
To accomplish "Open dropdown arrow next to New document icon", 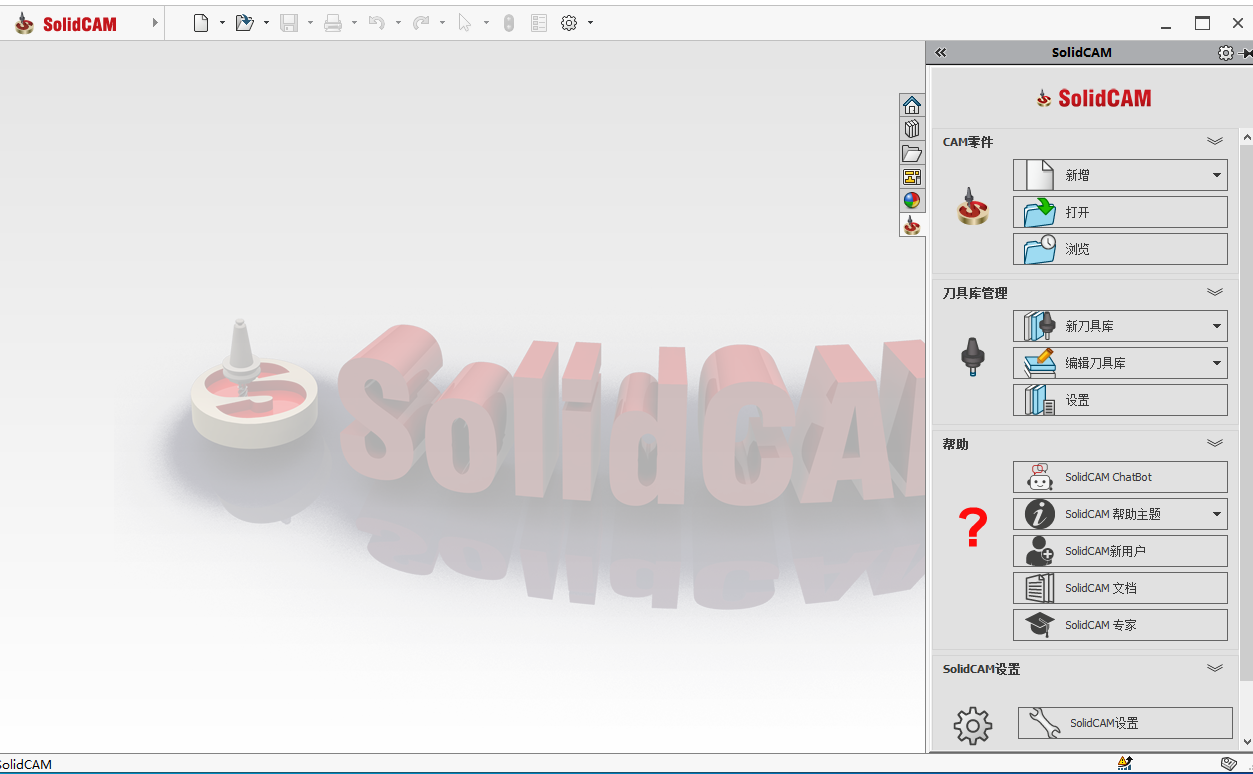I will pyautogui.click(x=222, y=23).
